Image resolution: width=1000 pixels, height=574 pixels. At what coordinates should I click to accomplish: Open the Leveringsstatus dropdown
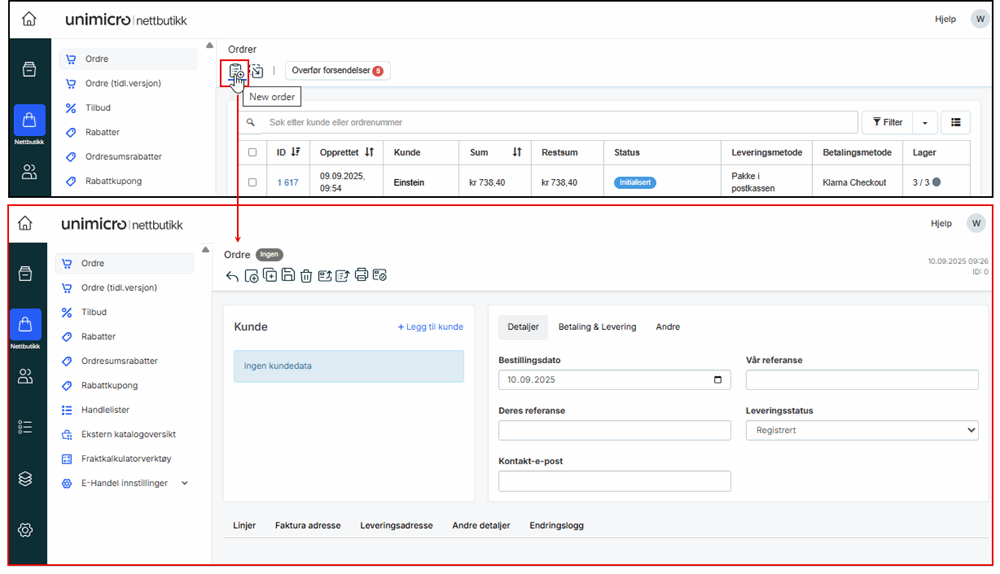pyautogui.click(x=861, y=430)
